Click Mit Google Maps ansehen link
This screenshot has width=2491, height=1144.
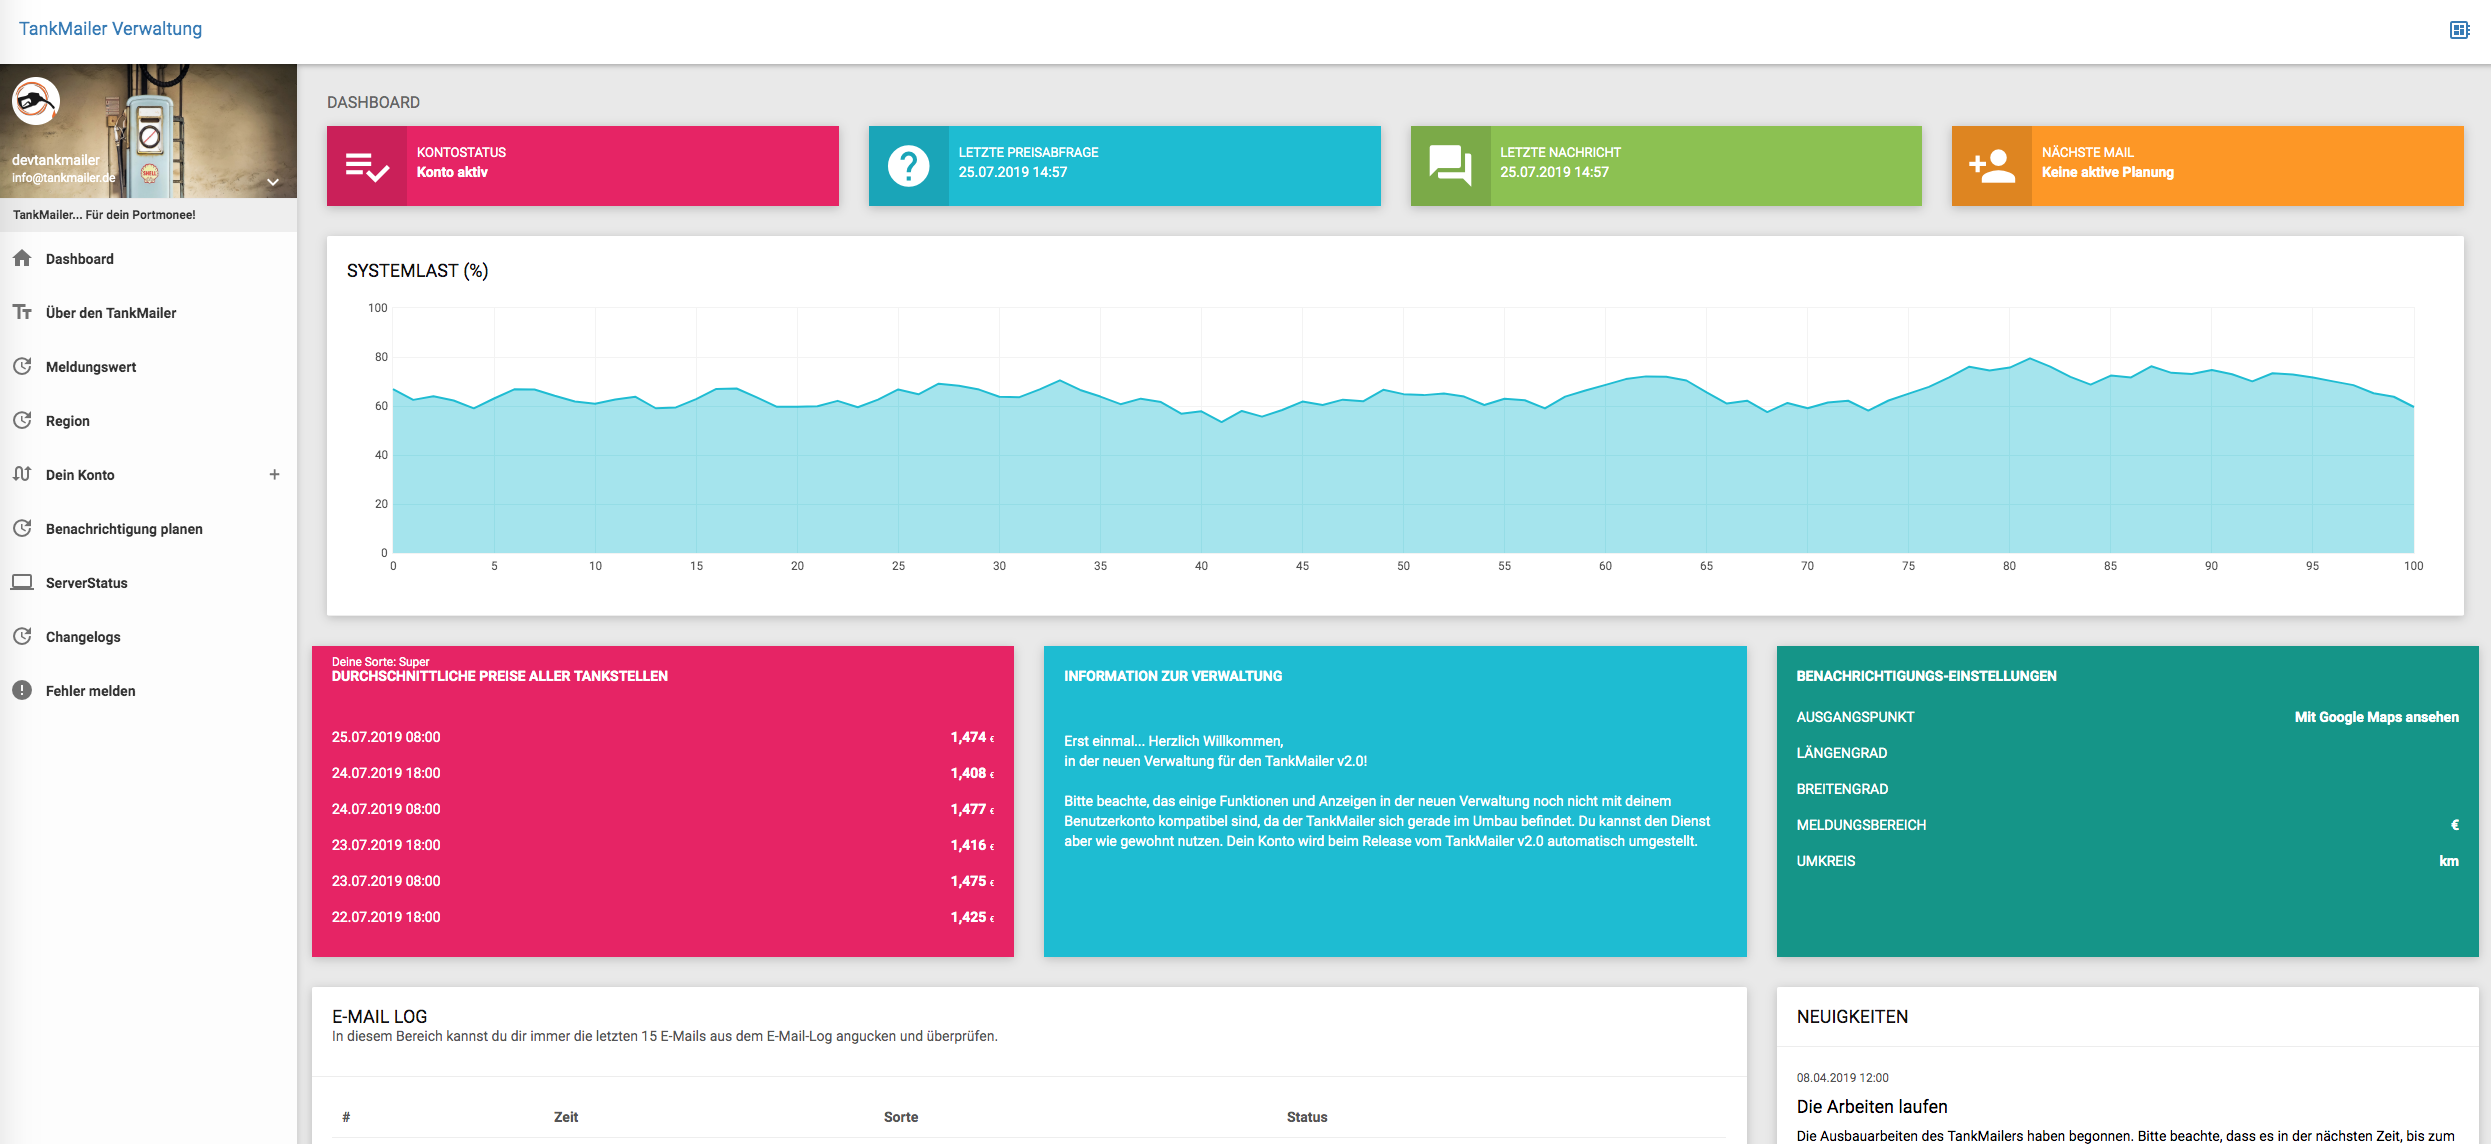click(x=2376, y=717)
